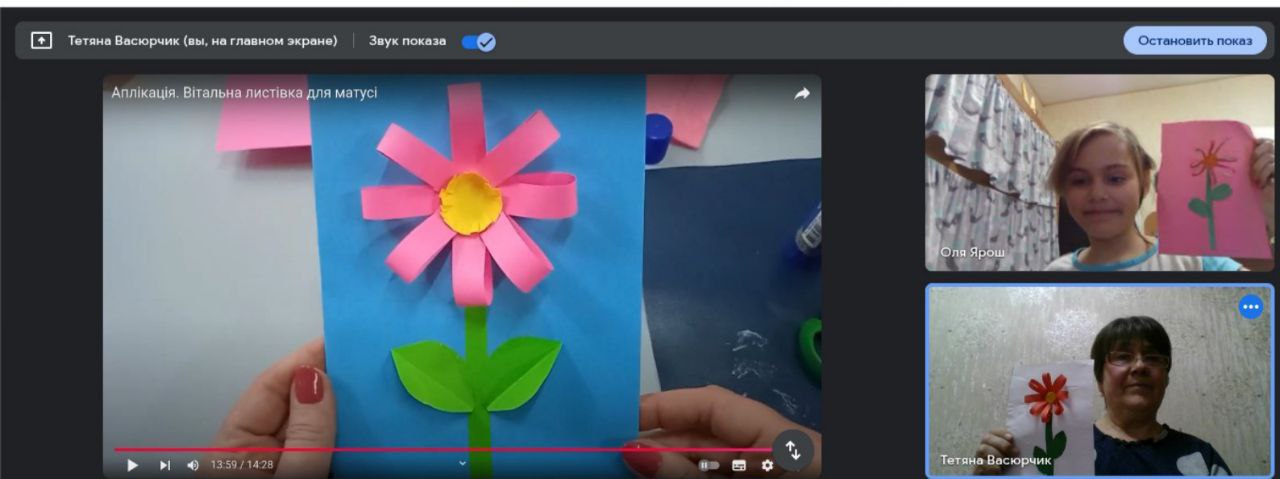Open more options on Тетяна Васюрчик tile

click(x=1251, y=307)
